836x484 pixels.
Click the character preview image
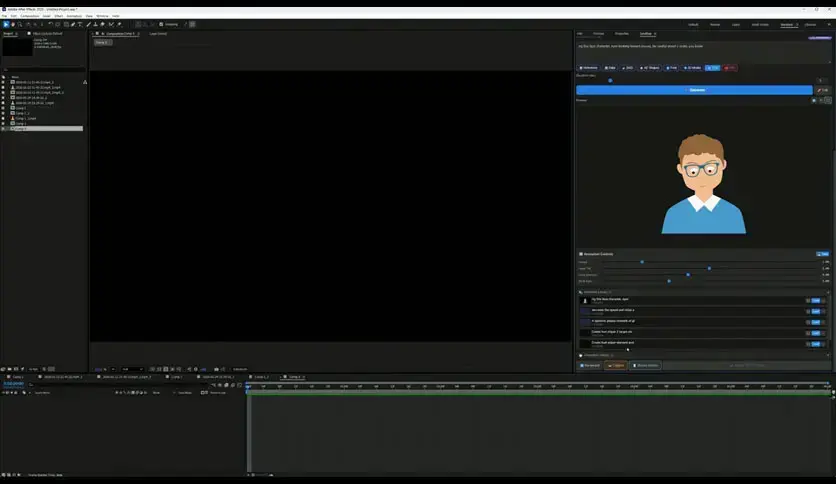[x=703, y=184]
